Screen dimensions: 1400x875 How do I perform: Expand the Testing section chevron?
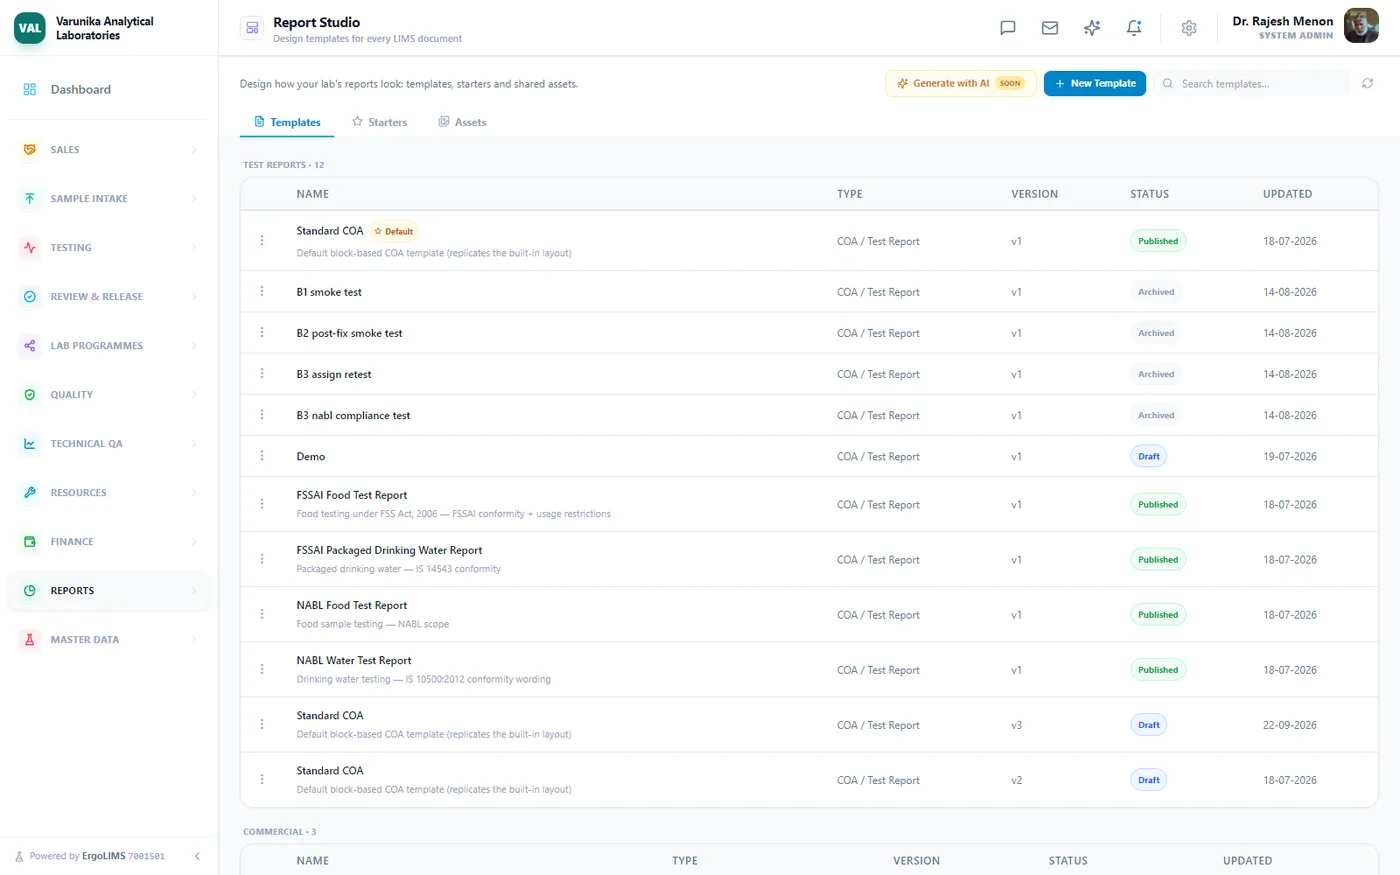coord(194,248)
